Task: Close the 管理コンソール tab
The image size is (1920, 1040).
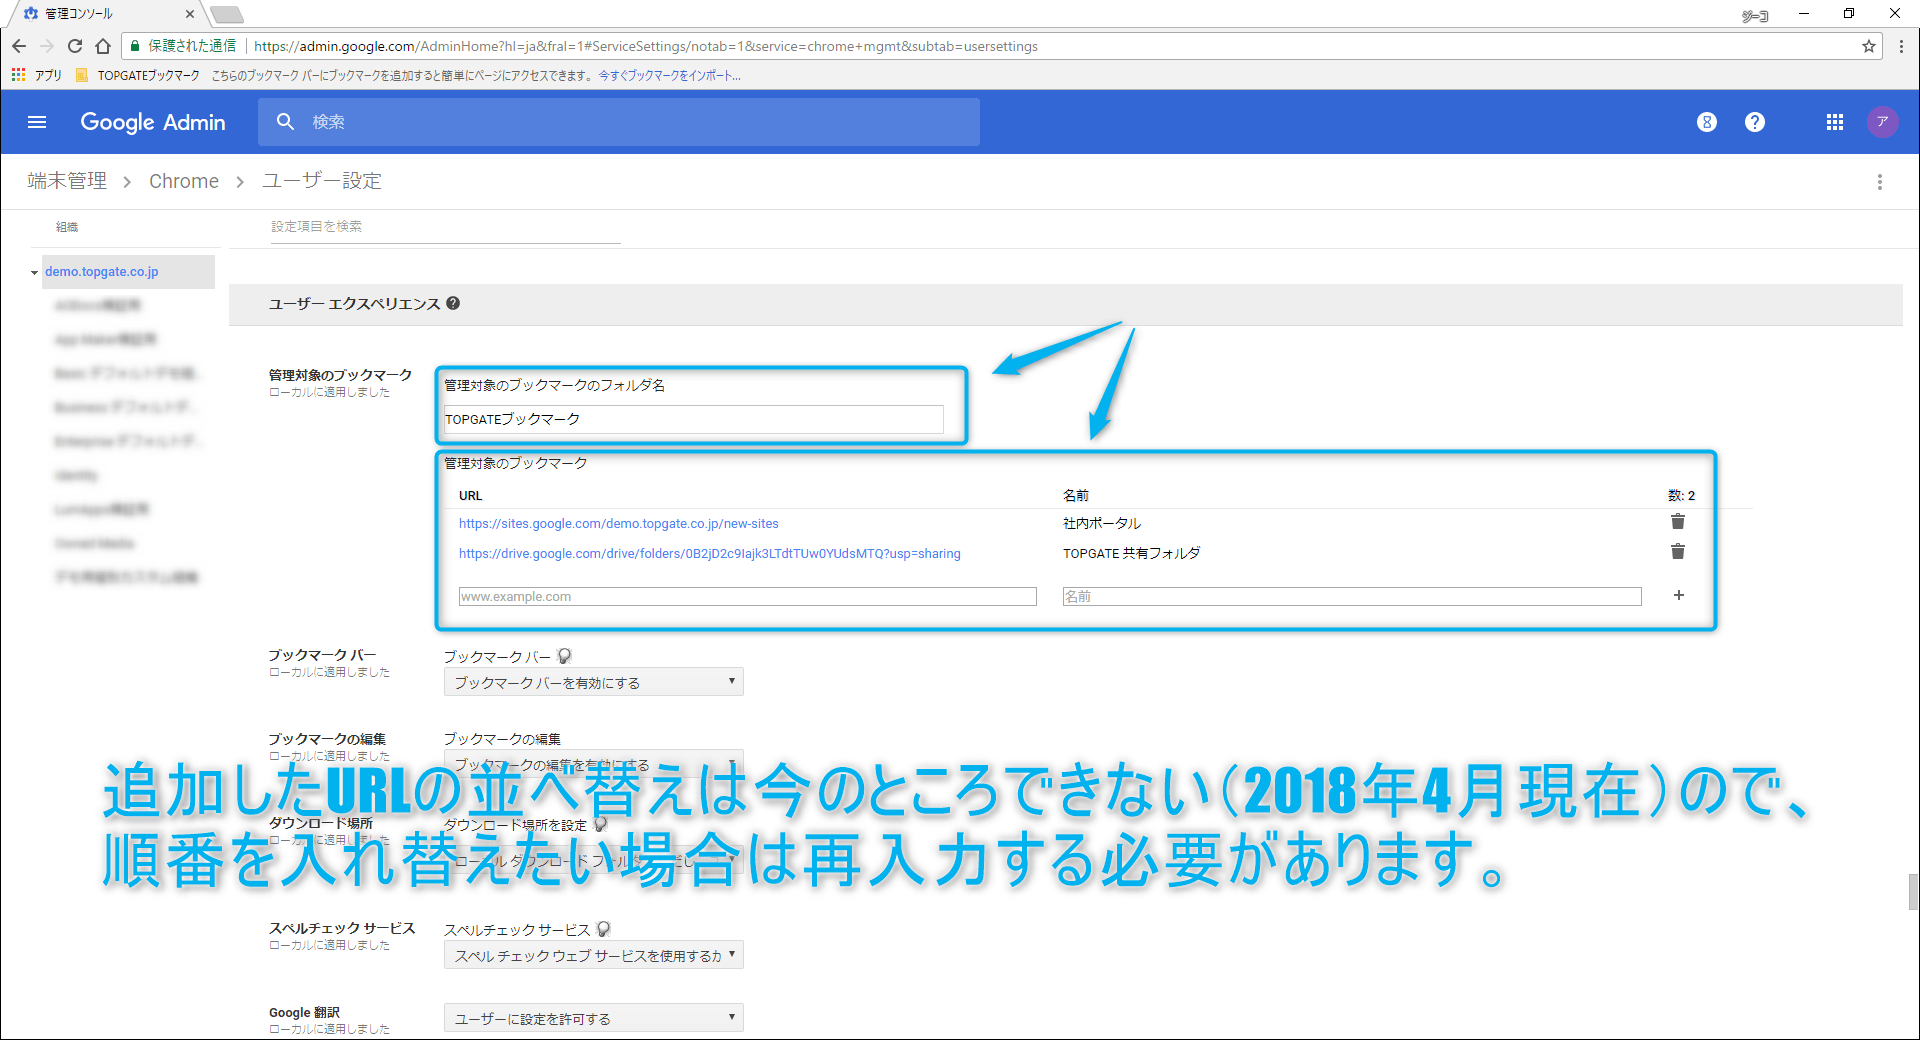Action: click(x=190, y=14)
